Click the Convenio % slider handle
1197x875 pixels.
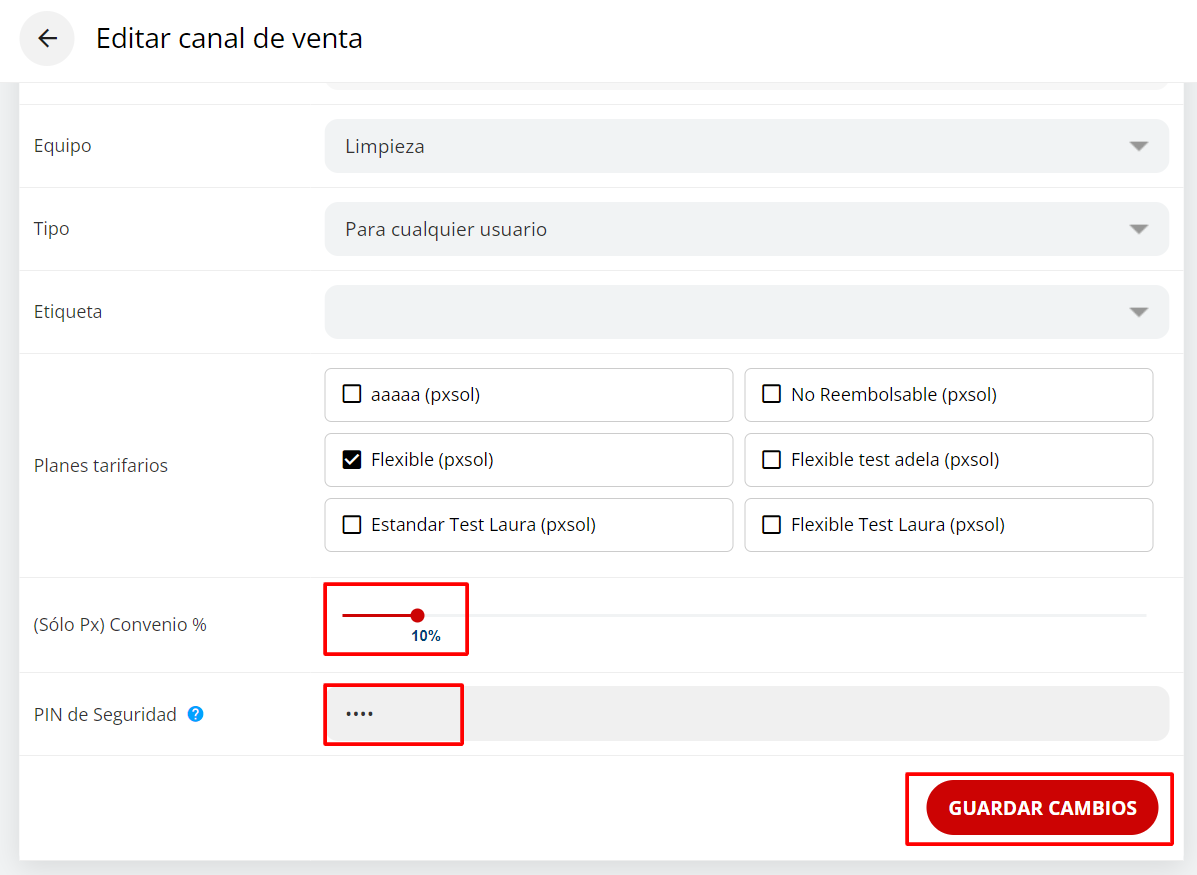pos(417,615)
